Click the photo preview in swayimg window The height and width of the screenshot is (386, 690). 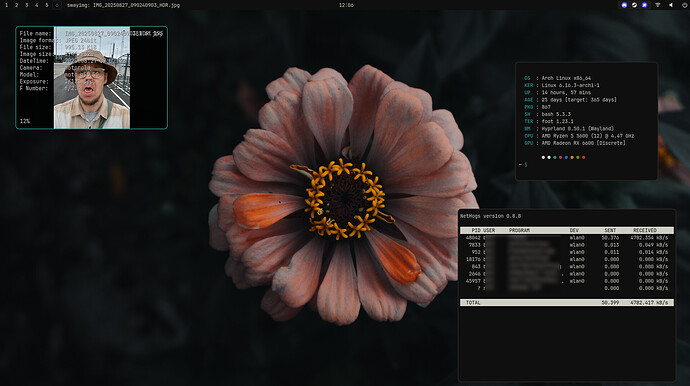pyautogui.click(x=92, y=77)
